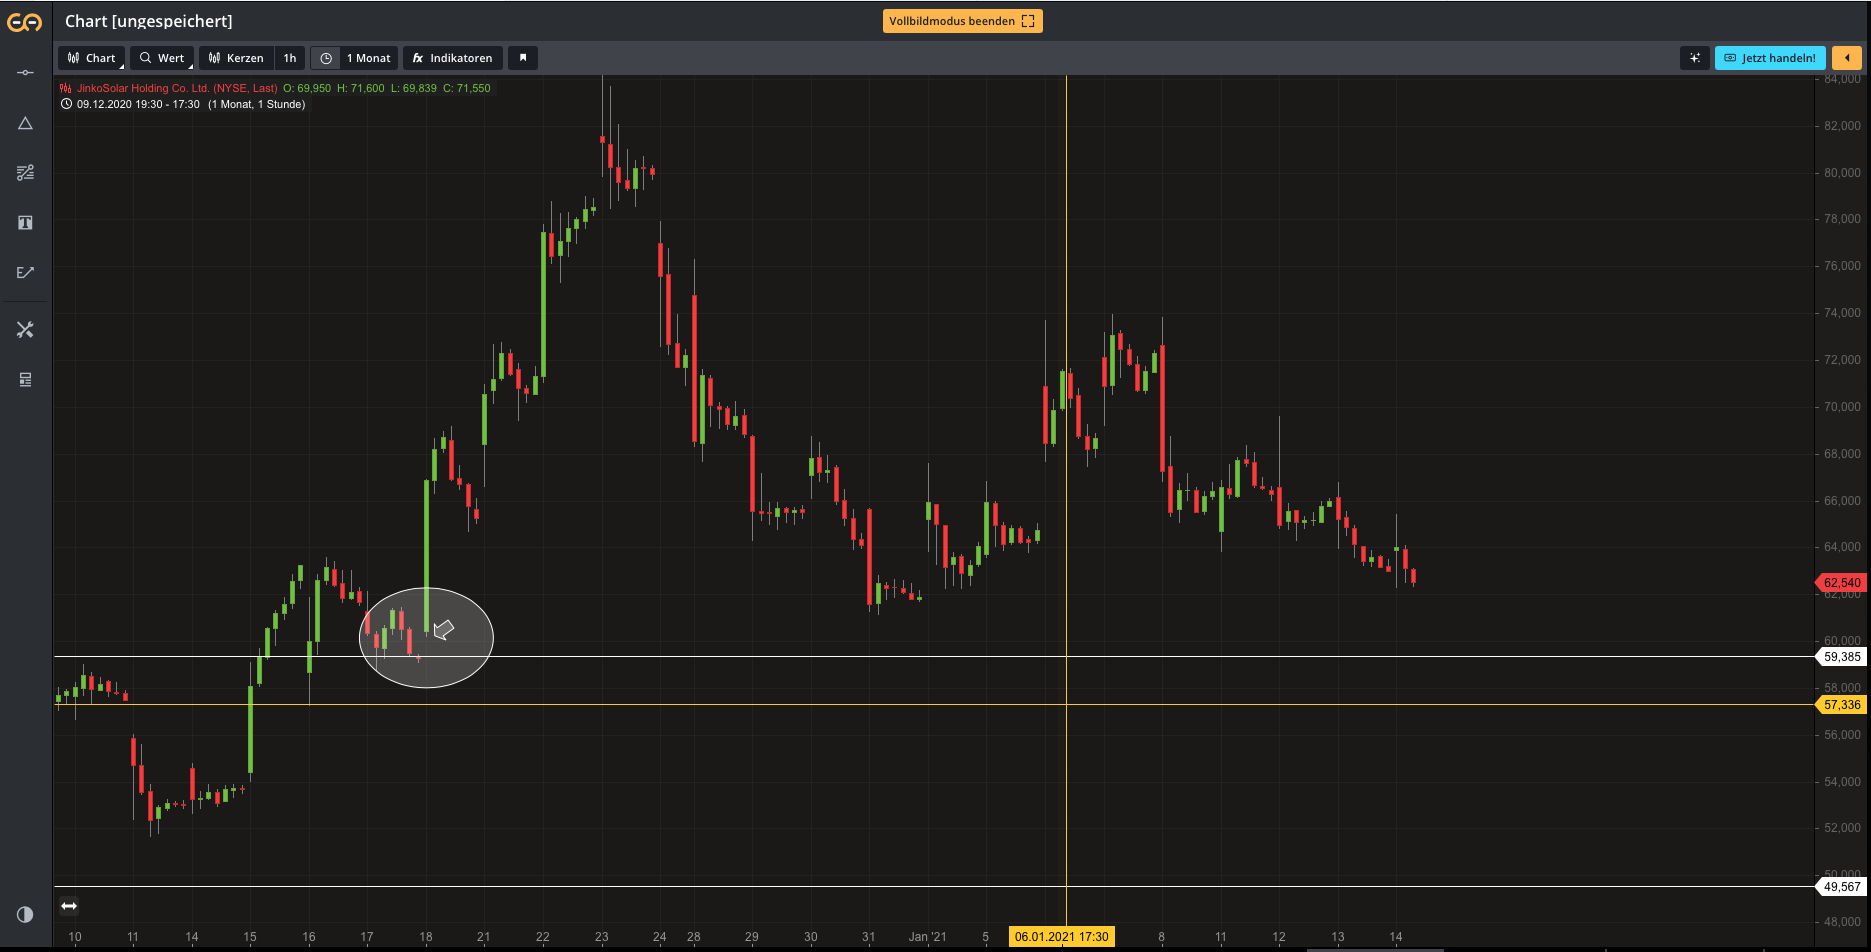Click the orange 57,336 price label
This screenshot has width=1871, height=952.
click(x=1841, y=705)
